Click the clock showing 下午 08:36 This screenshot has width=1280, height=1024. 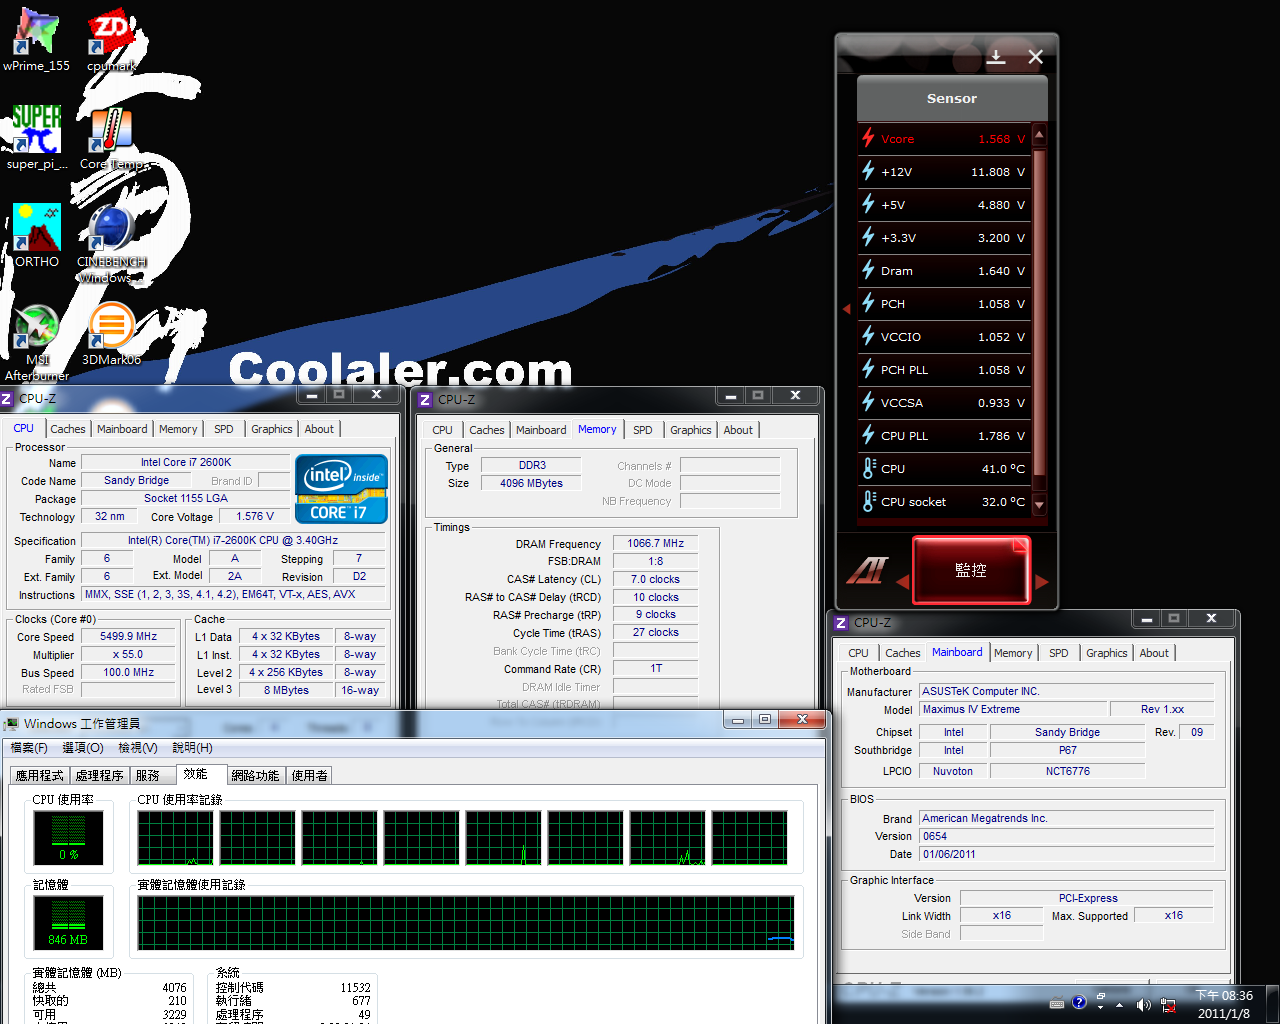[x=1224, y=995]
